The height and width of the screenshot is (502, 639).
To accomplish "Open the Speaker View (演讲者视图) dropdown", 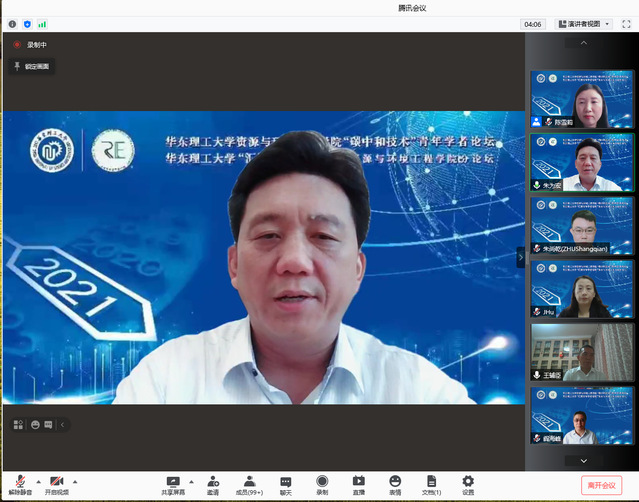I will 583,24.
